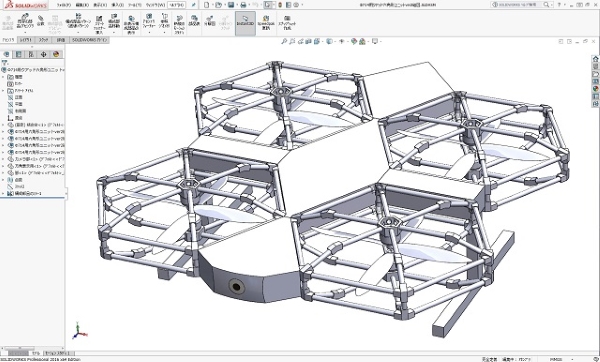Click Zoom to Fit in view toolbar
The width and height of the screenshot is (600, 362).
coord(284,41)
